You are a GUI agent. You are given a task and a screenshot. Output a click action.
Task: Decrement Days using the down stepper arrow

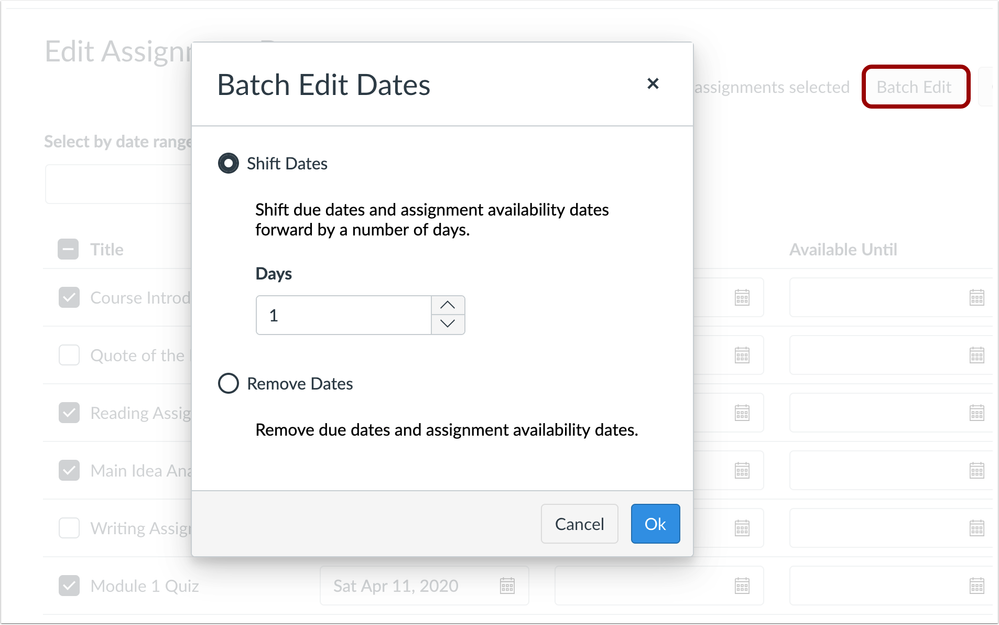click(x=448, y=324)
